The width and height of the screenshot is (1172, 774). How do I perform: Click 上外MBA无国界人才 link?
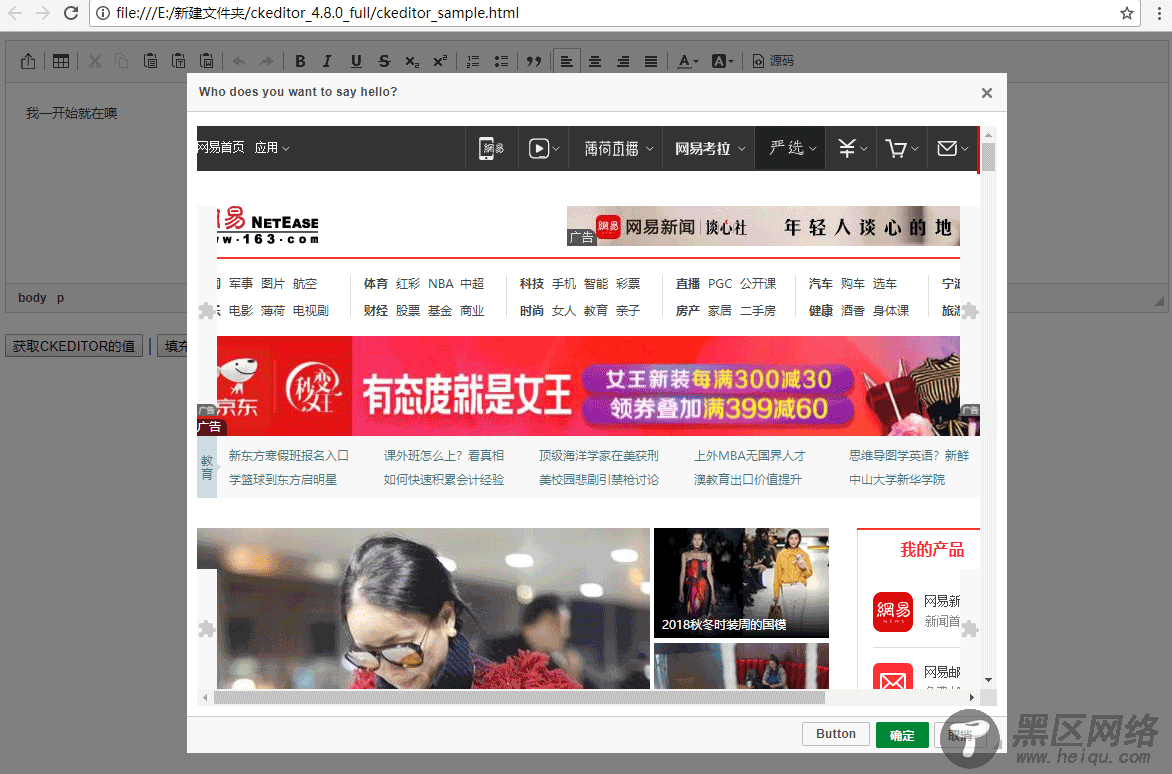750,456
